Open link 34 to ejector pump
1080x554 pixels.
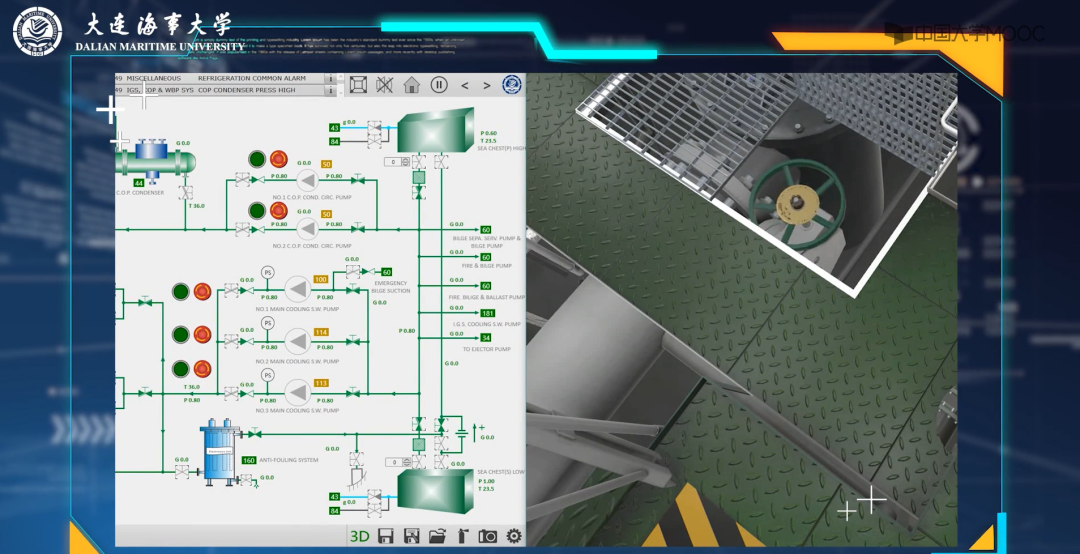[486, 338]
